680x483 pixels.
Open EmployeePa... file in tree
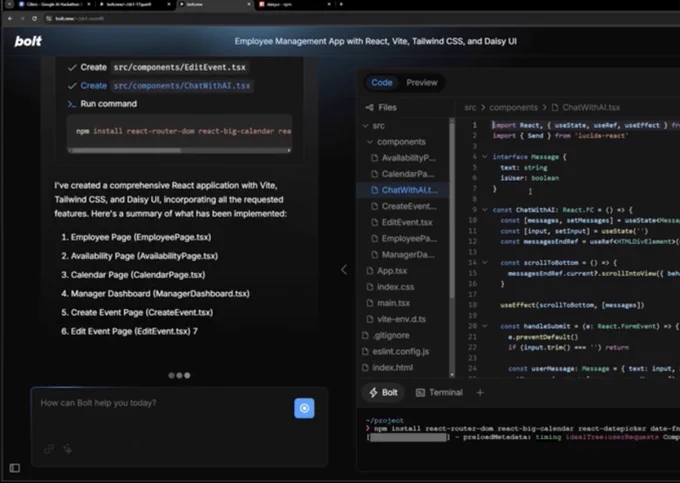(x=403, y=238)
